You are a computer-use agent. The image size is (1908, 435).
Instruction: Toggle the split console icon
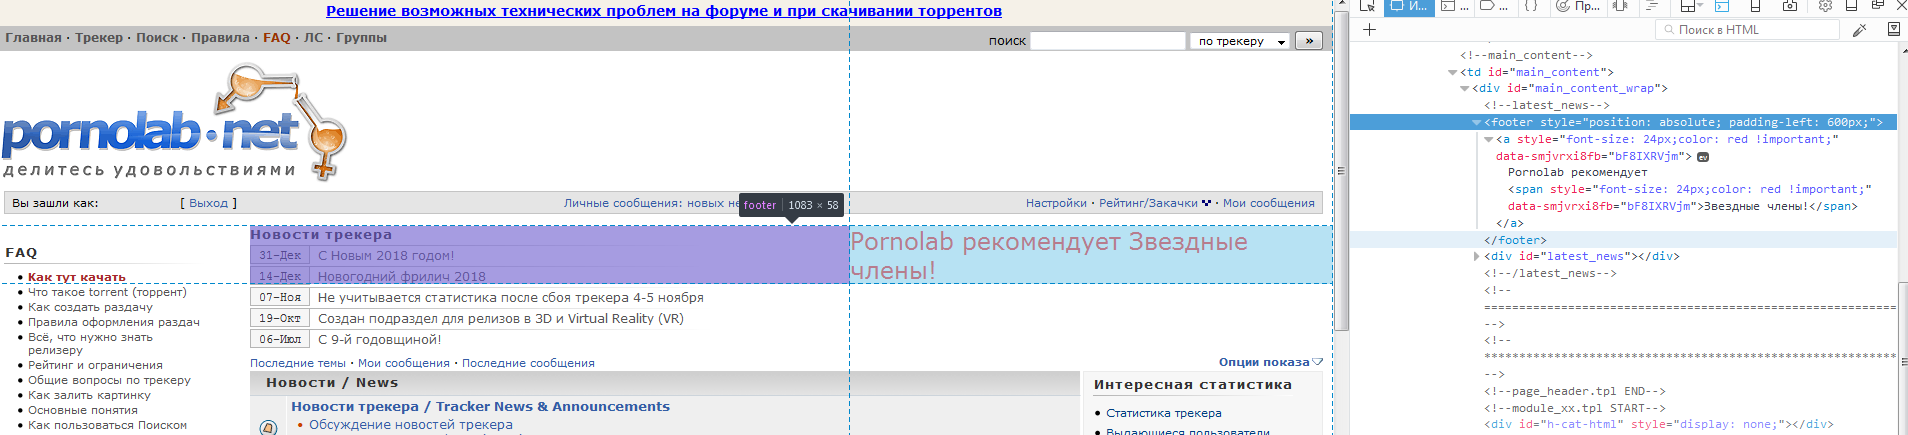[x=1722, y=6]
